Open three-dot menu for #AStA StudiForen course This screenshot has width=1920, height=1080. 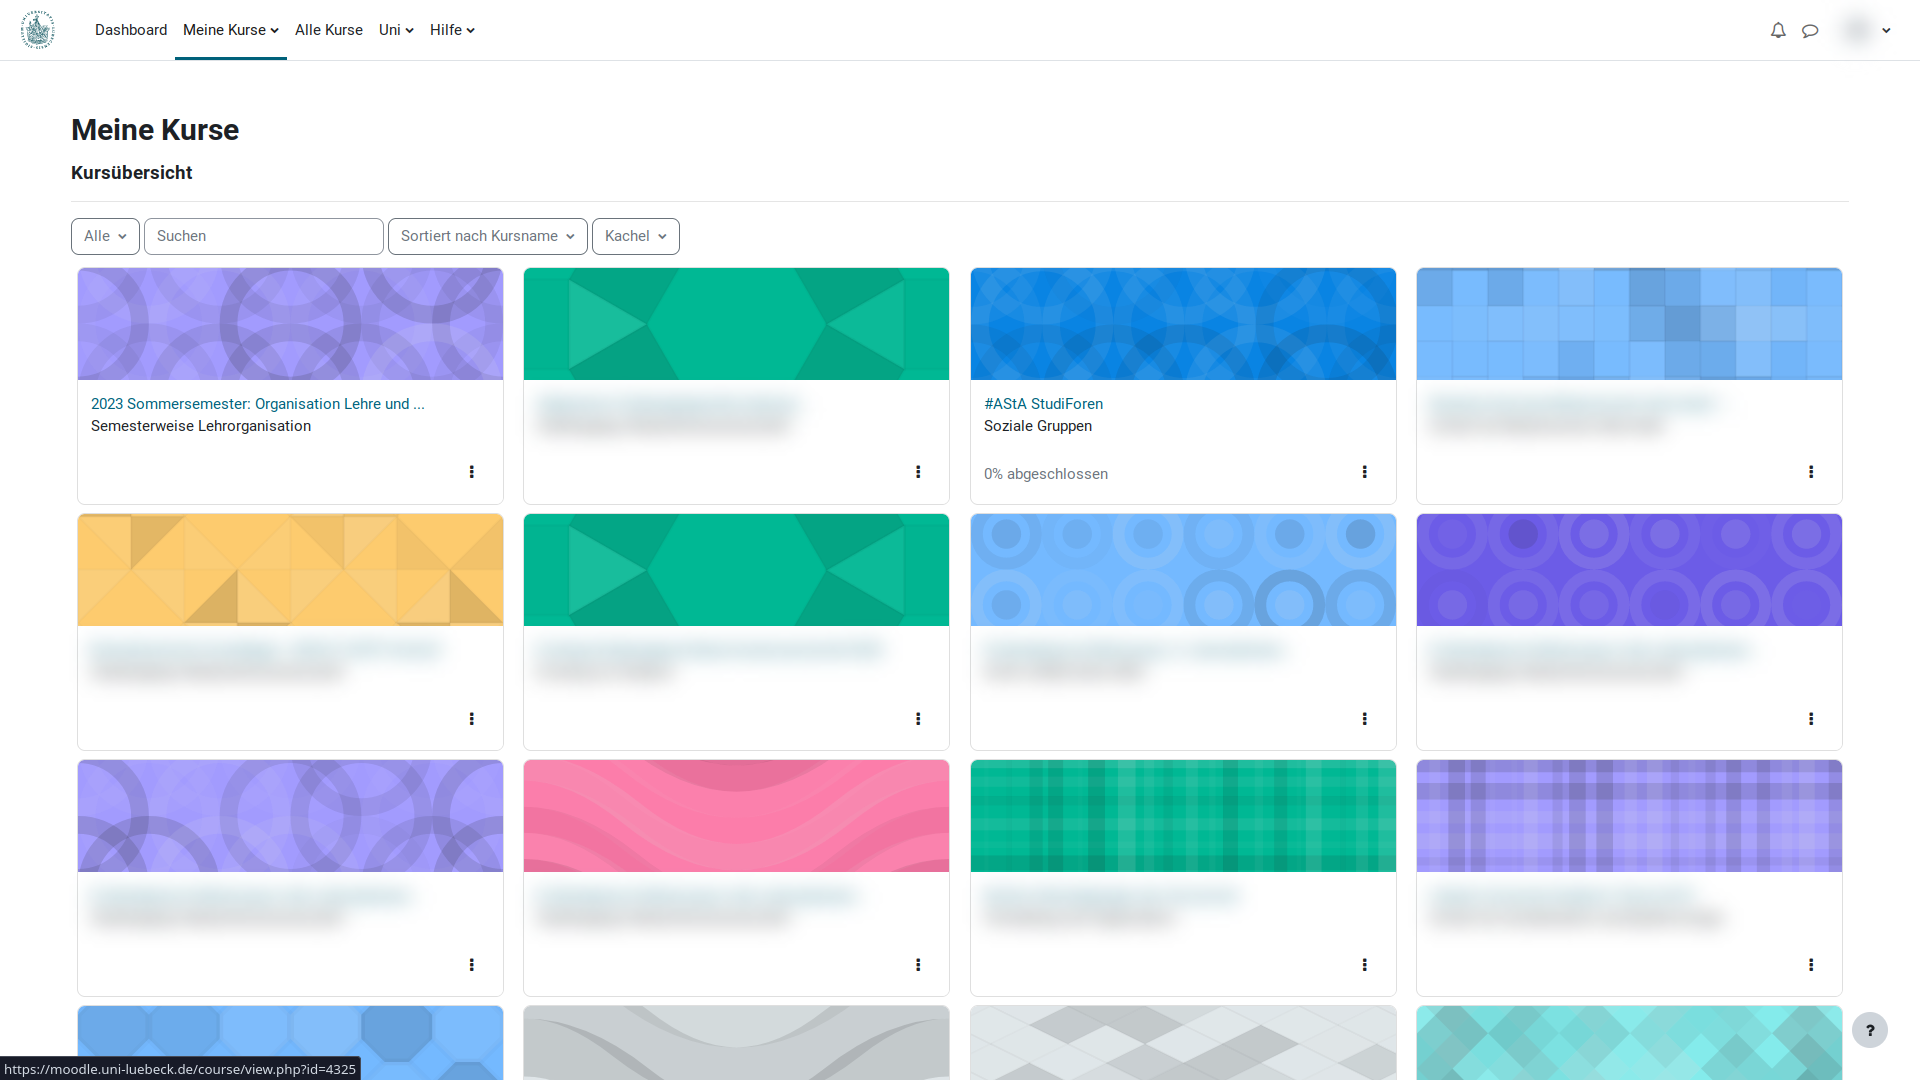1364,472
